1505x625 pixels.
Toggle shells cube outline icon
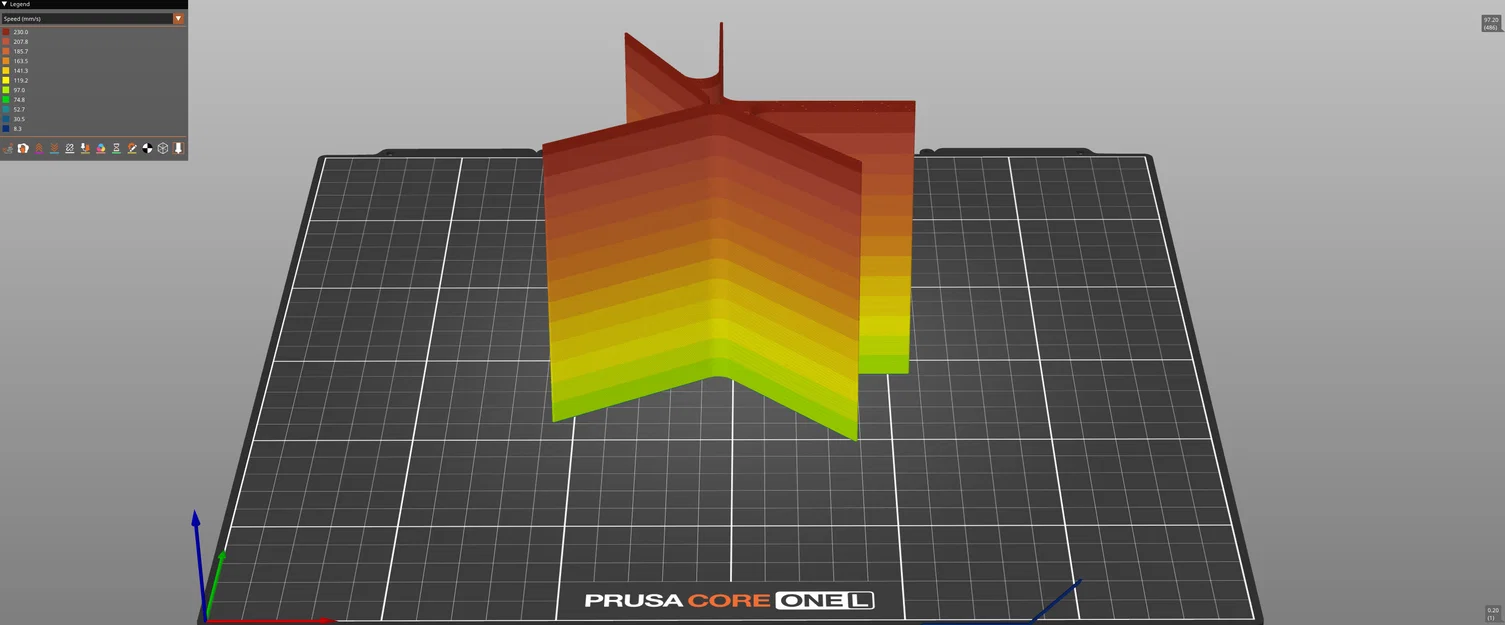click(x=163, y=148)
